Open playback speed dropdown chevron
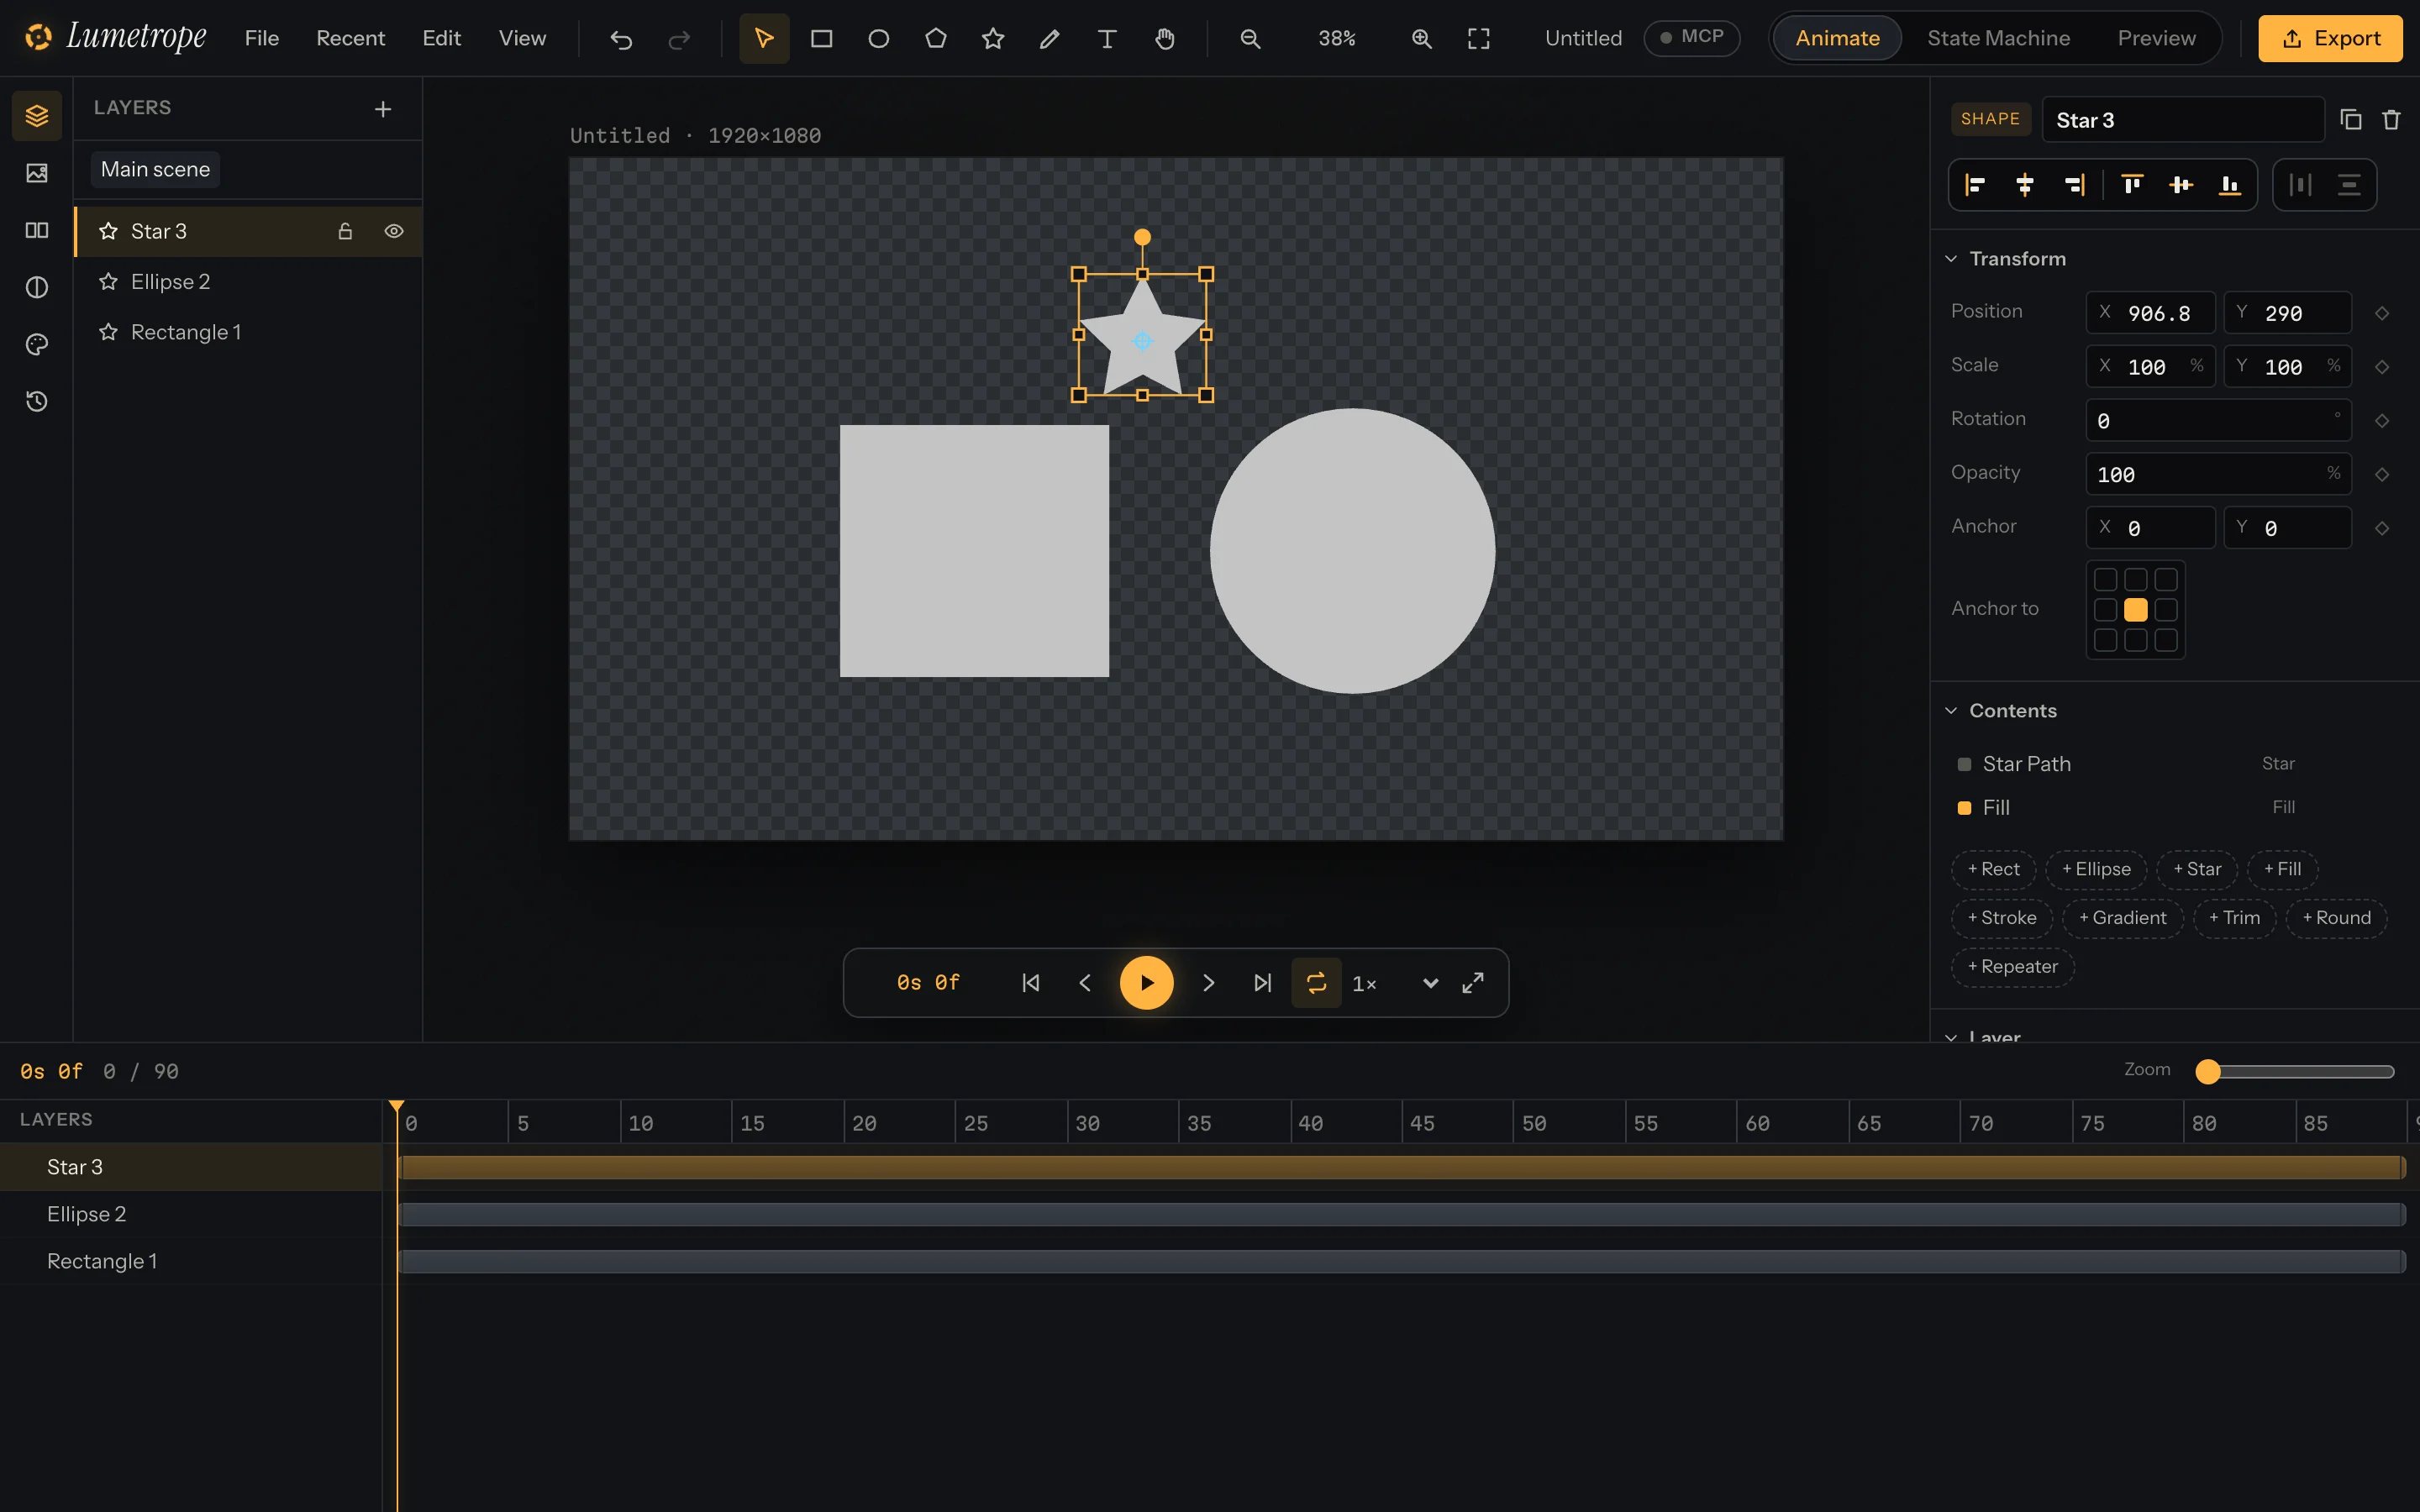 tap(1430, 983)
